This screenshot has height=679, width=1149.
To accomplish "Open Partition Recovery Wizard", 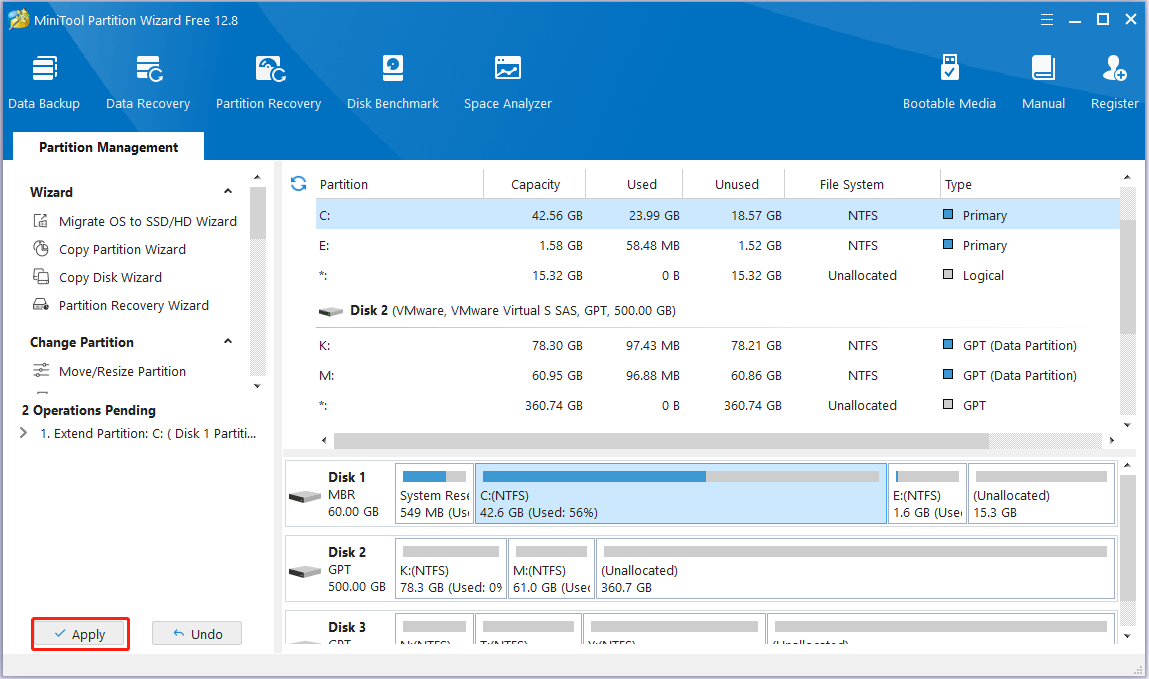I will tap(133, 305).
